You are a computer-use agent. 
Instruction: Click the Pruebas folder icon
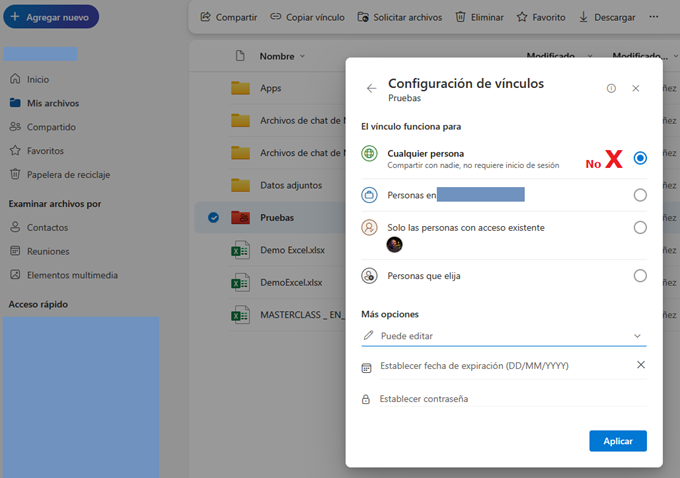coord(240,217)
